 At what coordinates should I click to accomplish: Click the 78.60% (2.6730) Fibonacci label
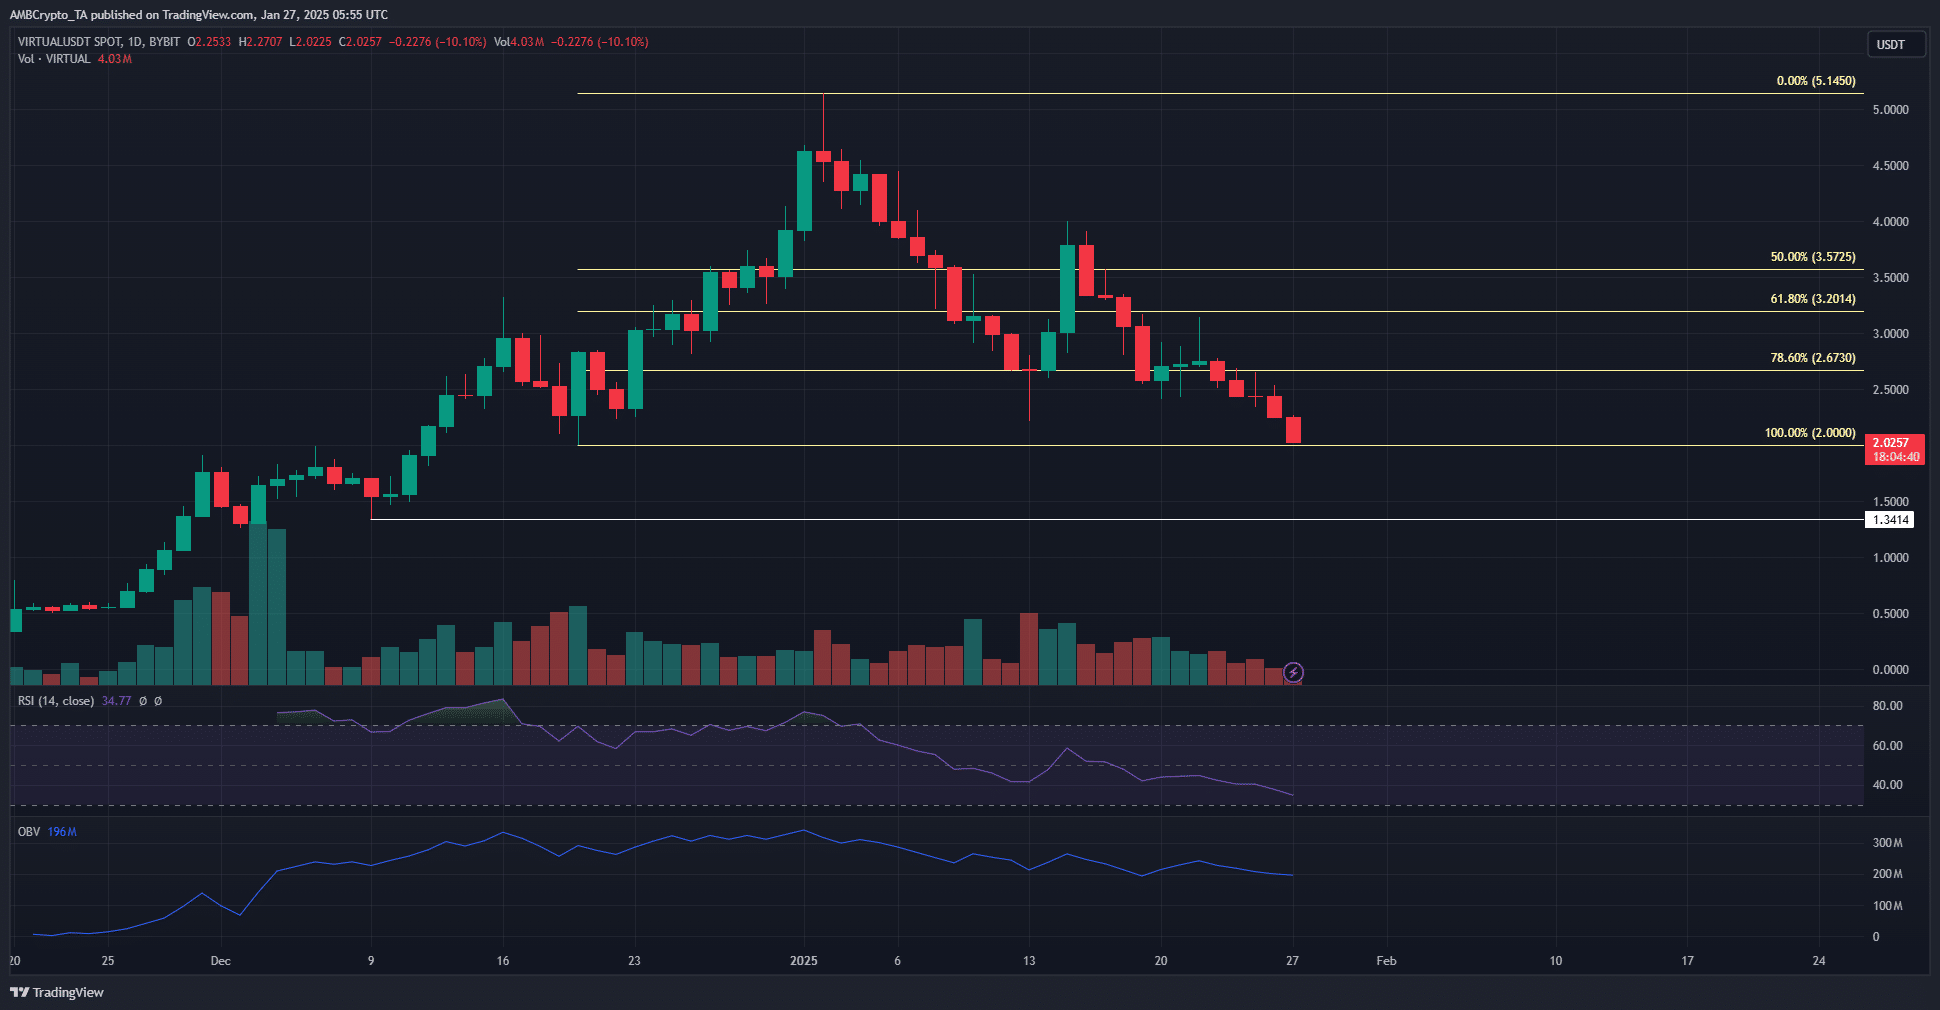point(1812,358)
